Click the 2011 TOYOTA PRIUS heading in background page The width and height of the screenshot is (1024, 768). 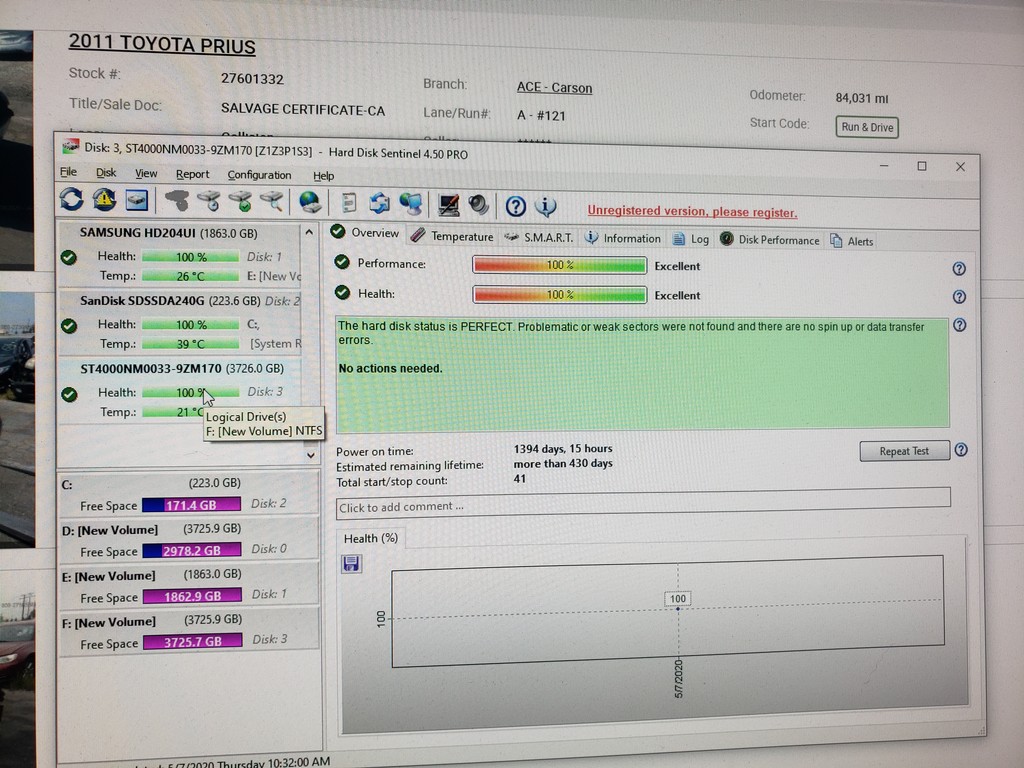(x=162, y=44)
